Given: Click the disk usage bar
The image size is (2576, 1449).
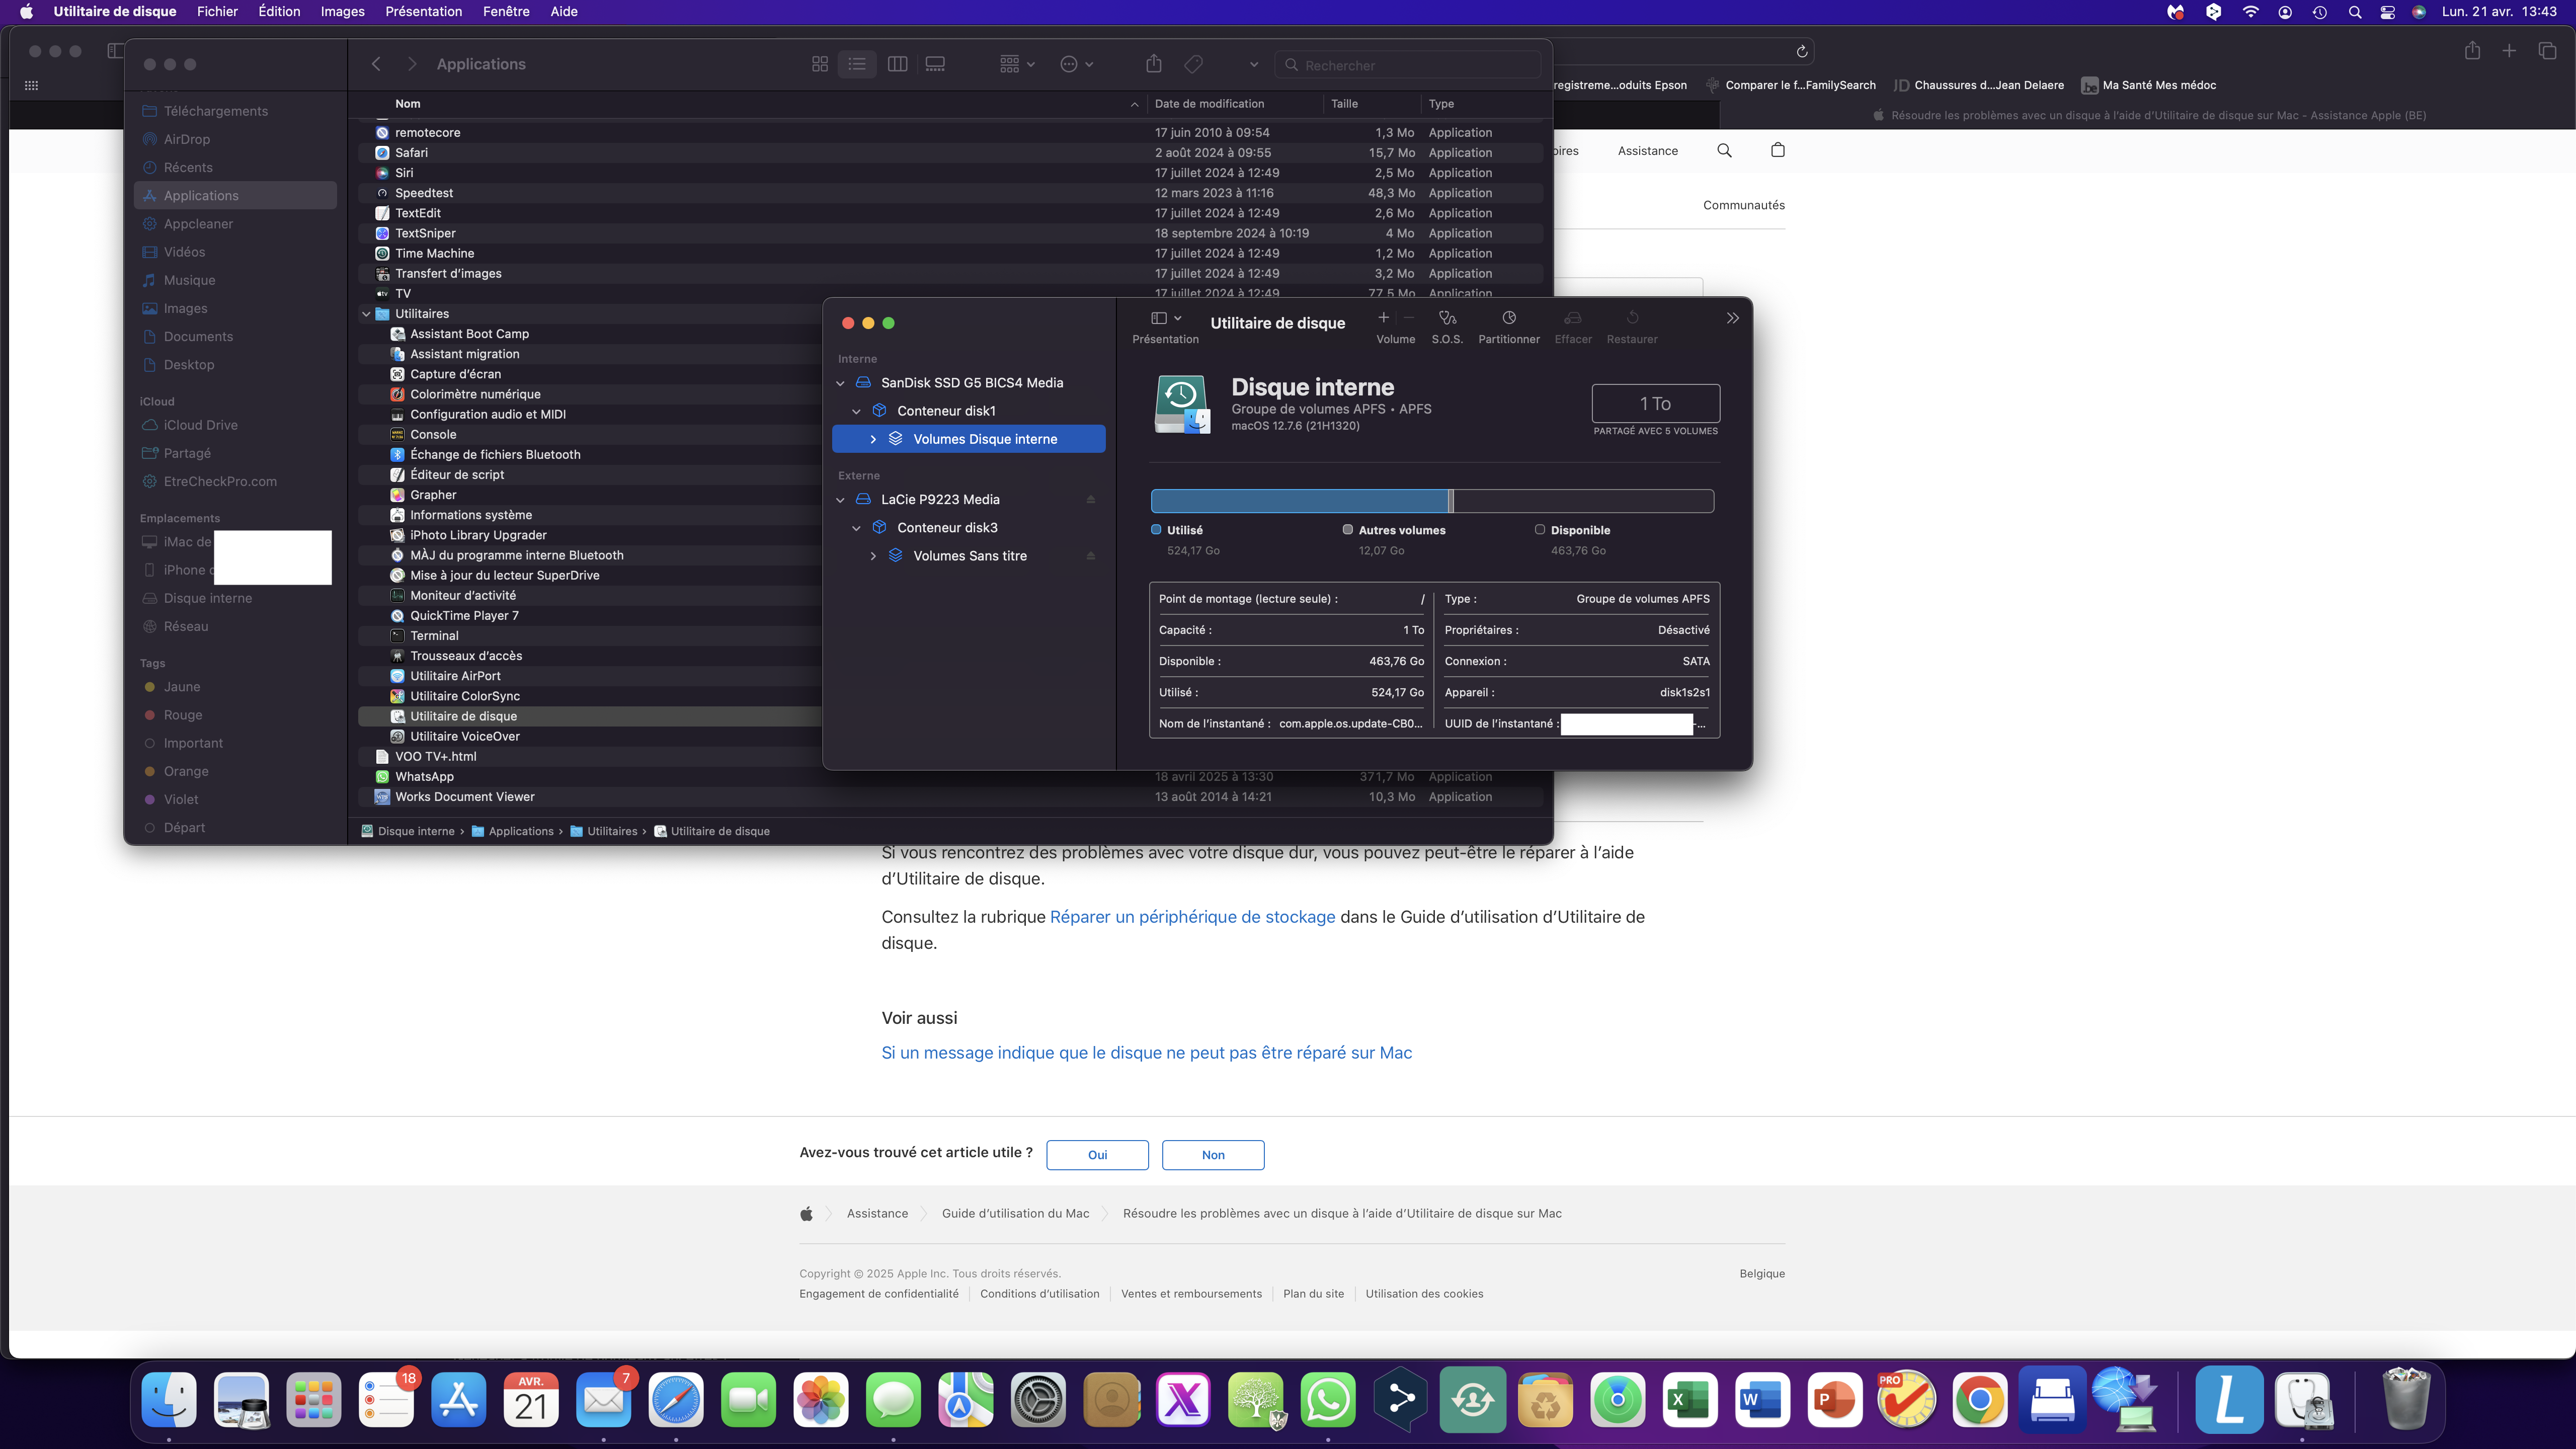Looking at the screenshot, I should tap(1431, 501).
